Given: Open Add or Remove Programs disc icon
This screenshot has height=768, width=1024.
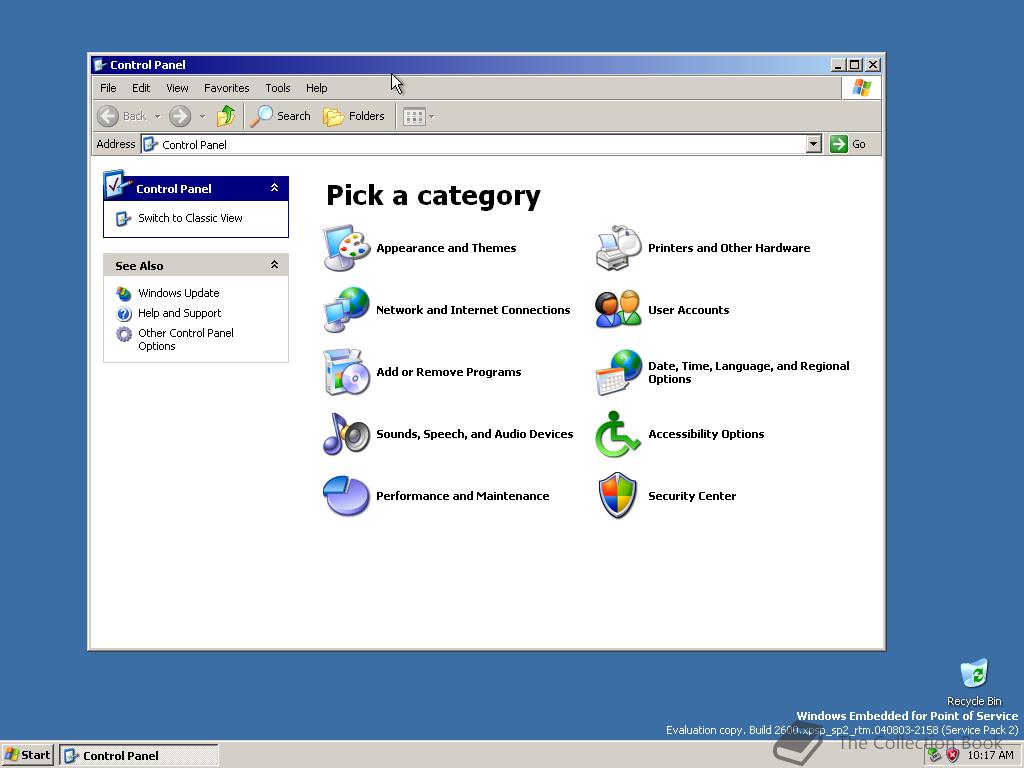Looking at the screenshot, I should tap(347, 372).
